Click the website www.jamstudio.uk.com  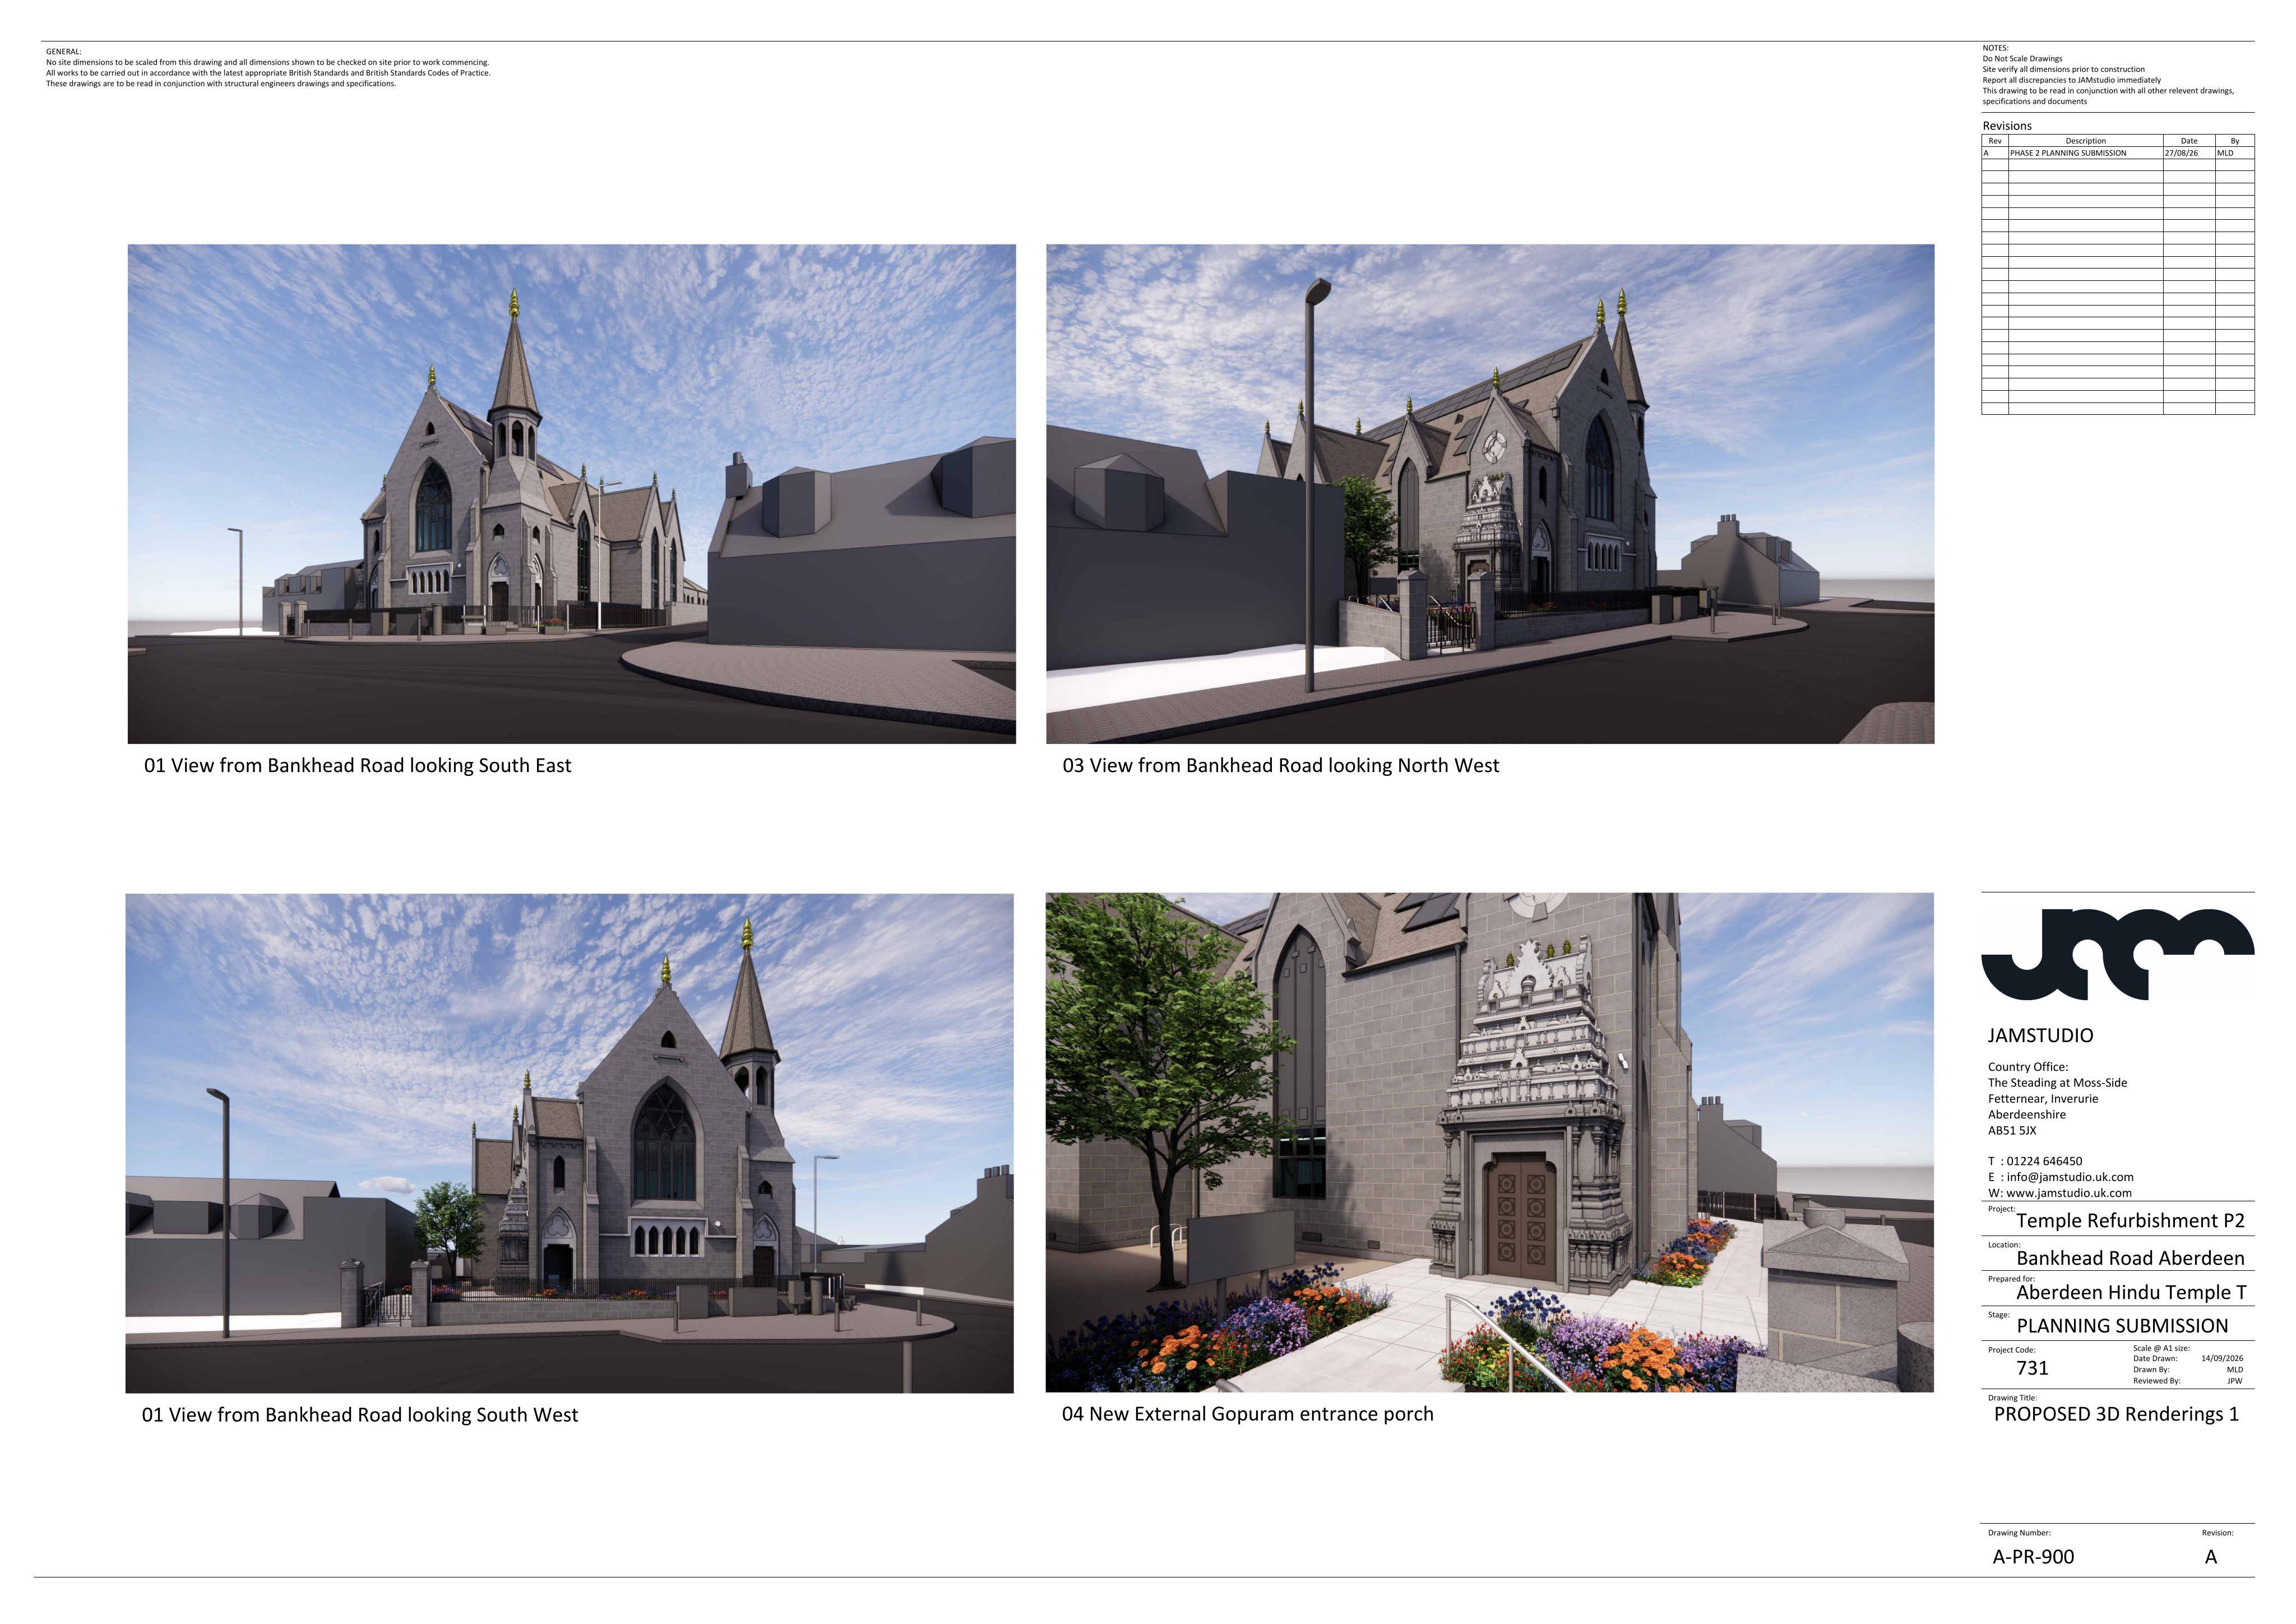[2068, 1193]
